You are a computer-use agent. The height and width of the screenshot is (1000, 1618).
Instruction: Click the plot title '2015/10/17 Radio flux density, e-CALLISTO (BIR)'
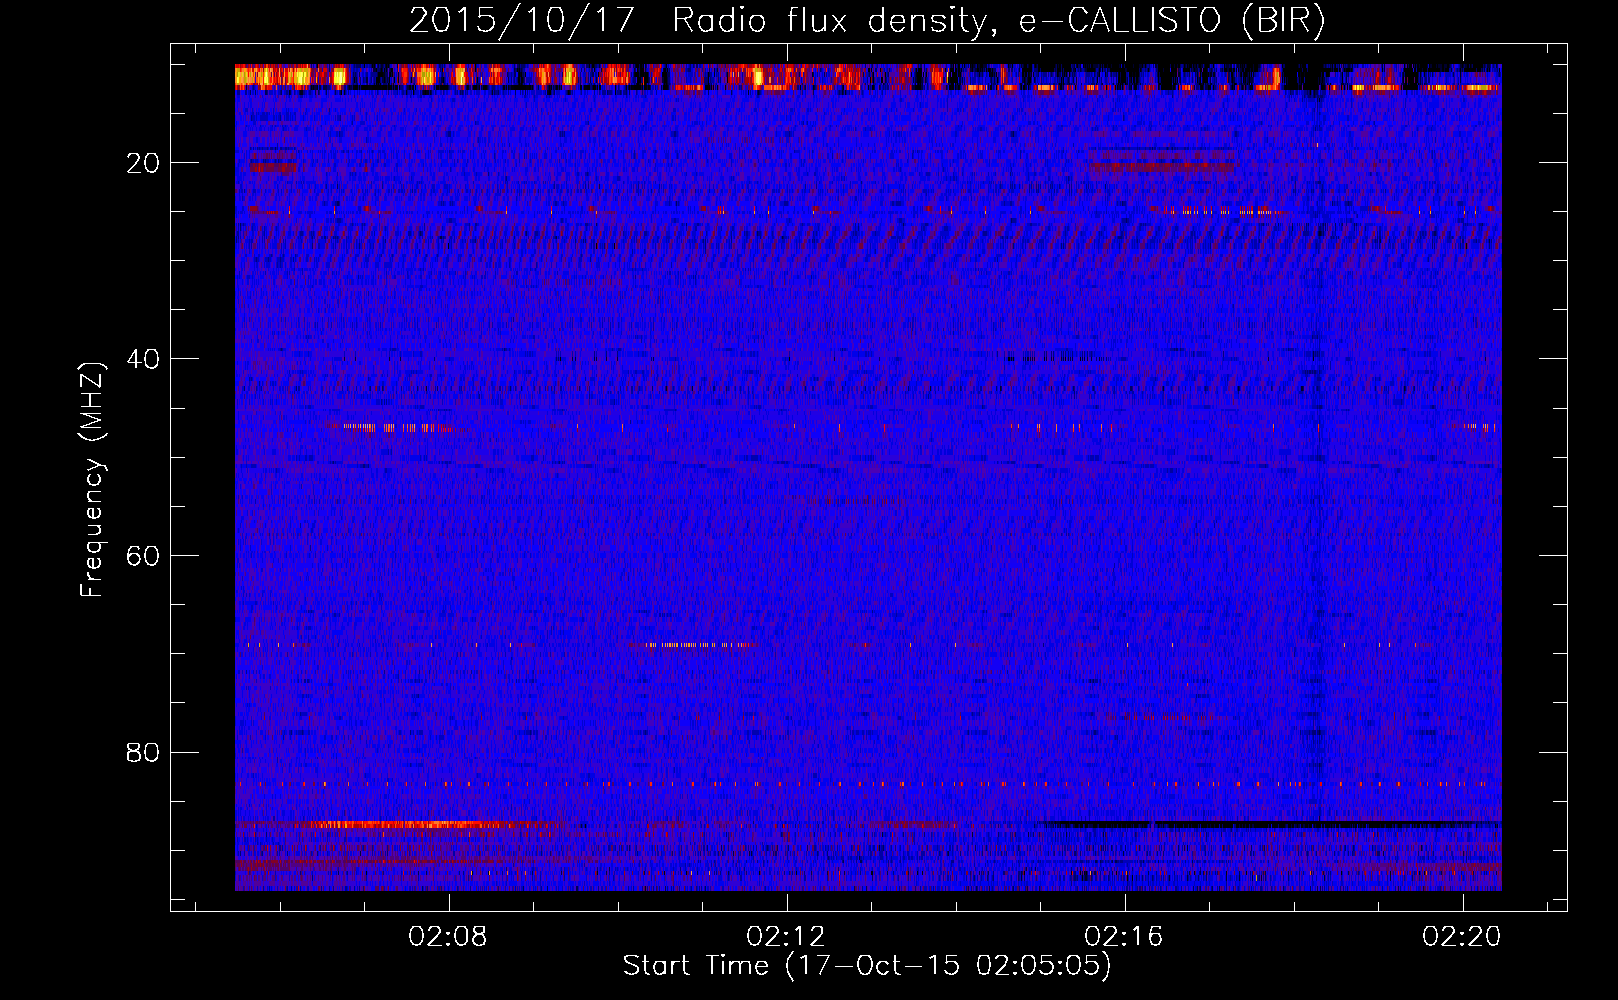tap(867, 21)
